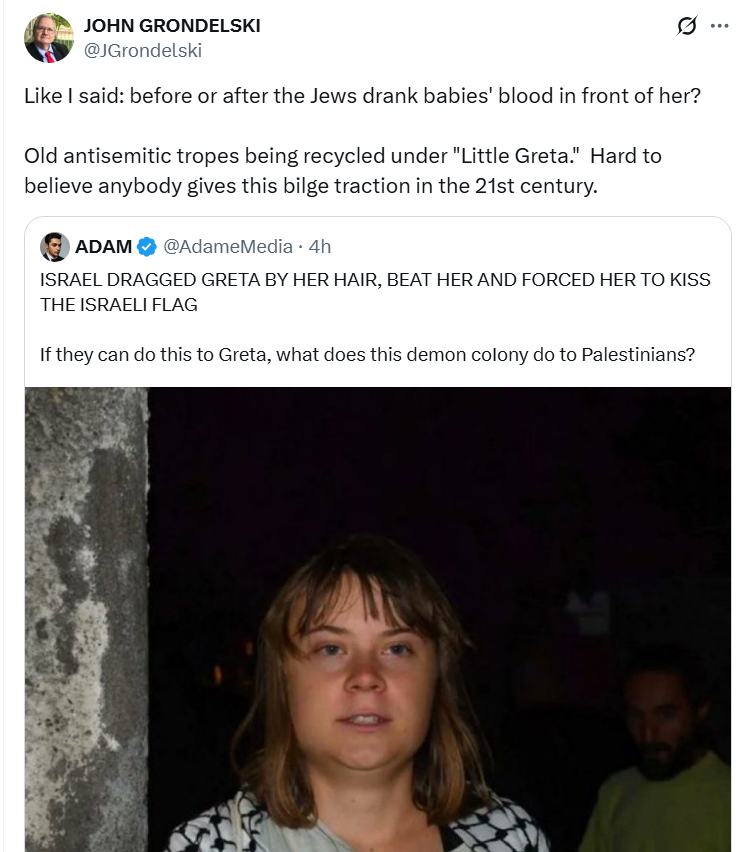Open the three-dot more options menu

pyautogui.click(x=720, y=27)
